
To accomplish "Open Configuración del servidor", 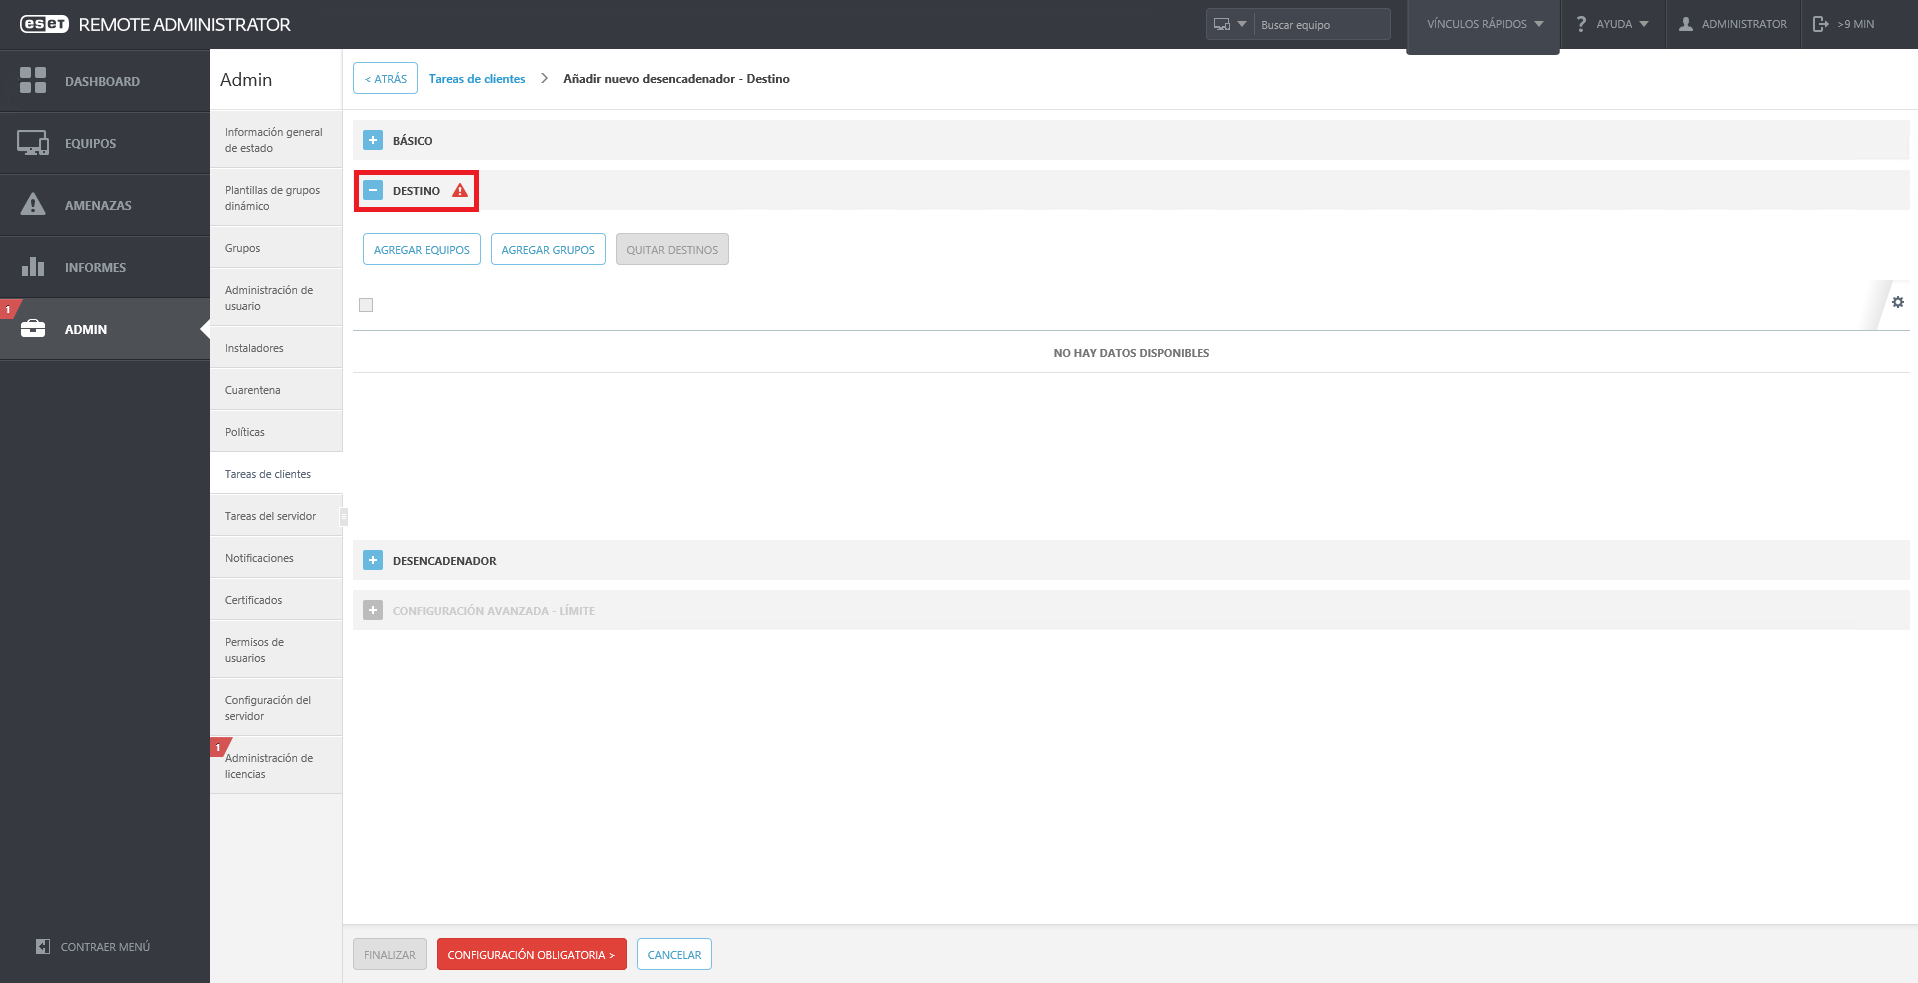I will click(276, 708).
